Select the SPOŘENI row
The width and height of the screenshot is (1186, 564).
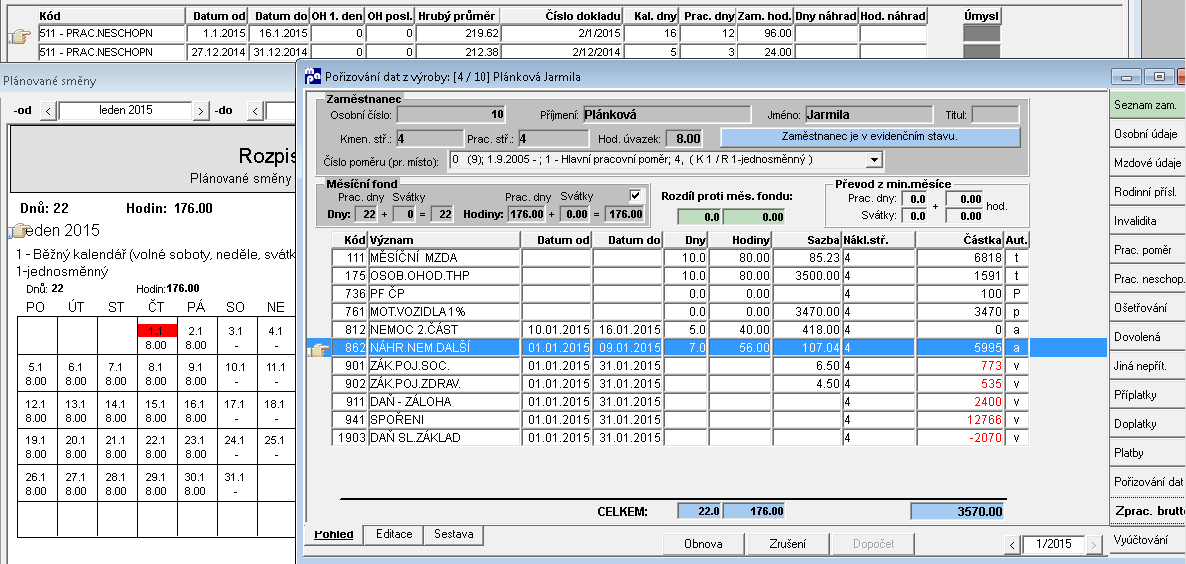coord(681,420)
